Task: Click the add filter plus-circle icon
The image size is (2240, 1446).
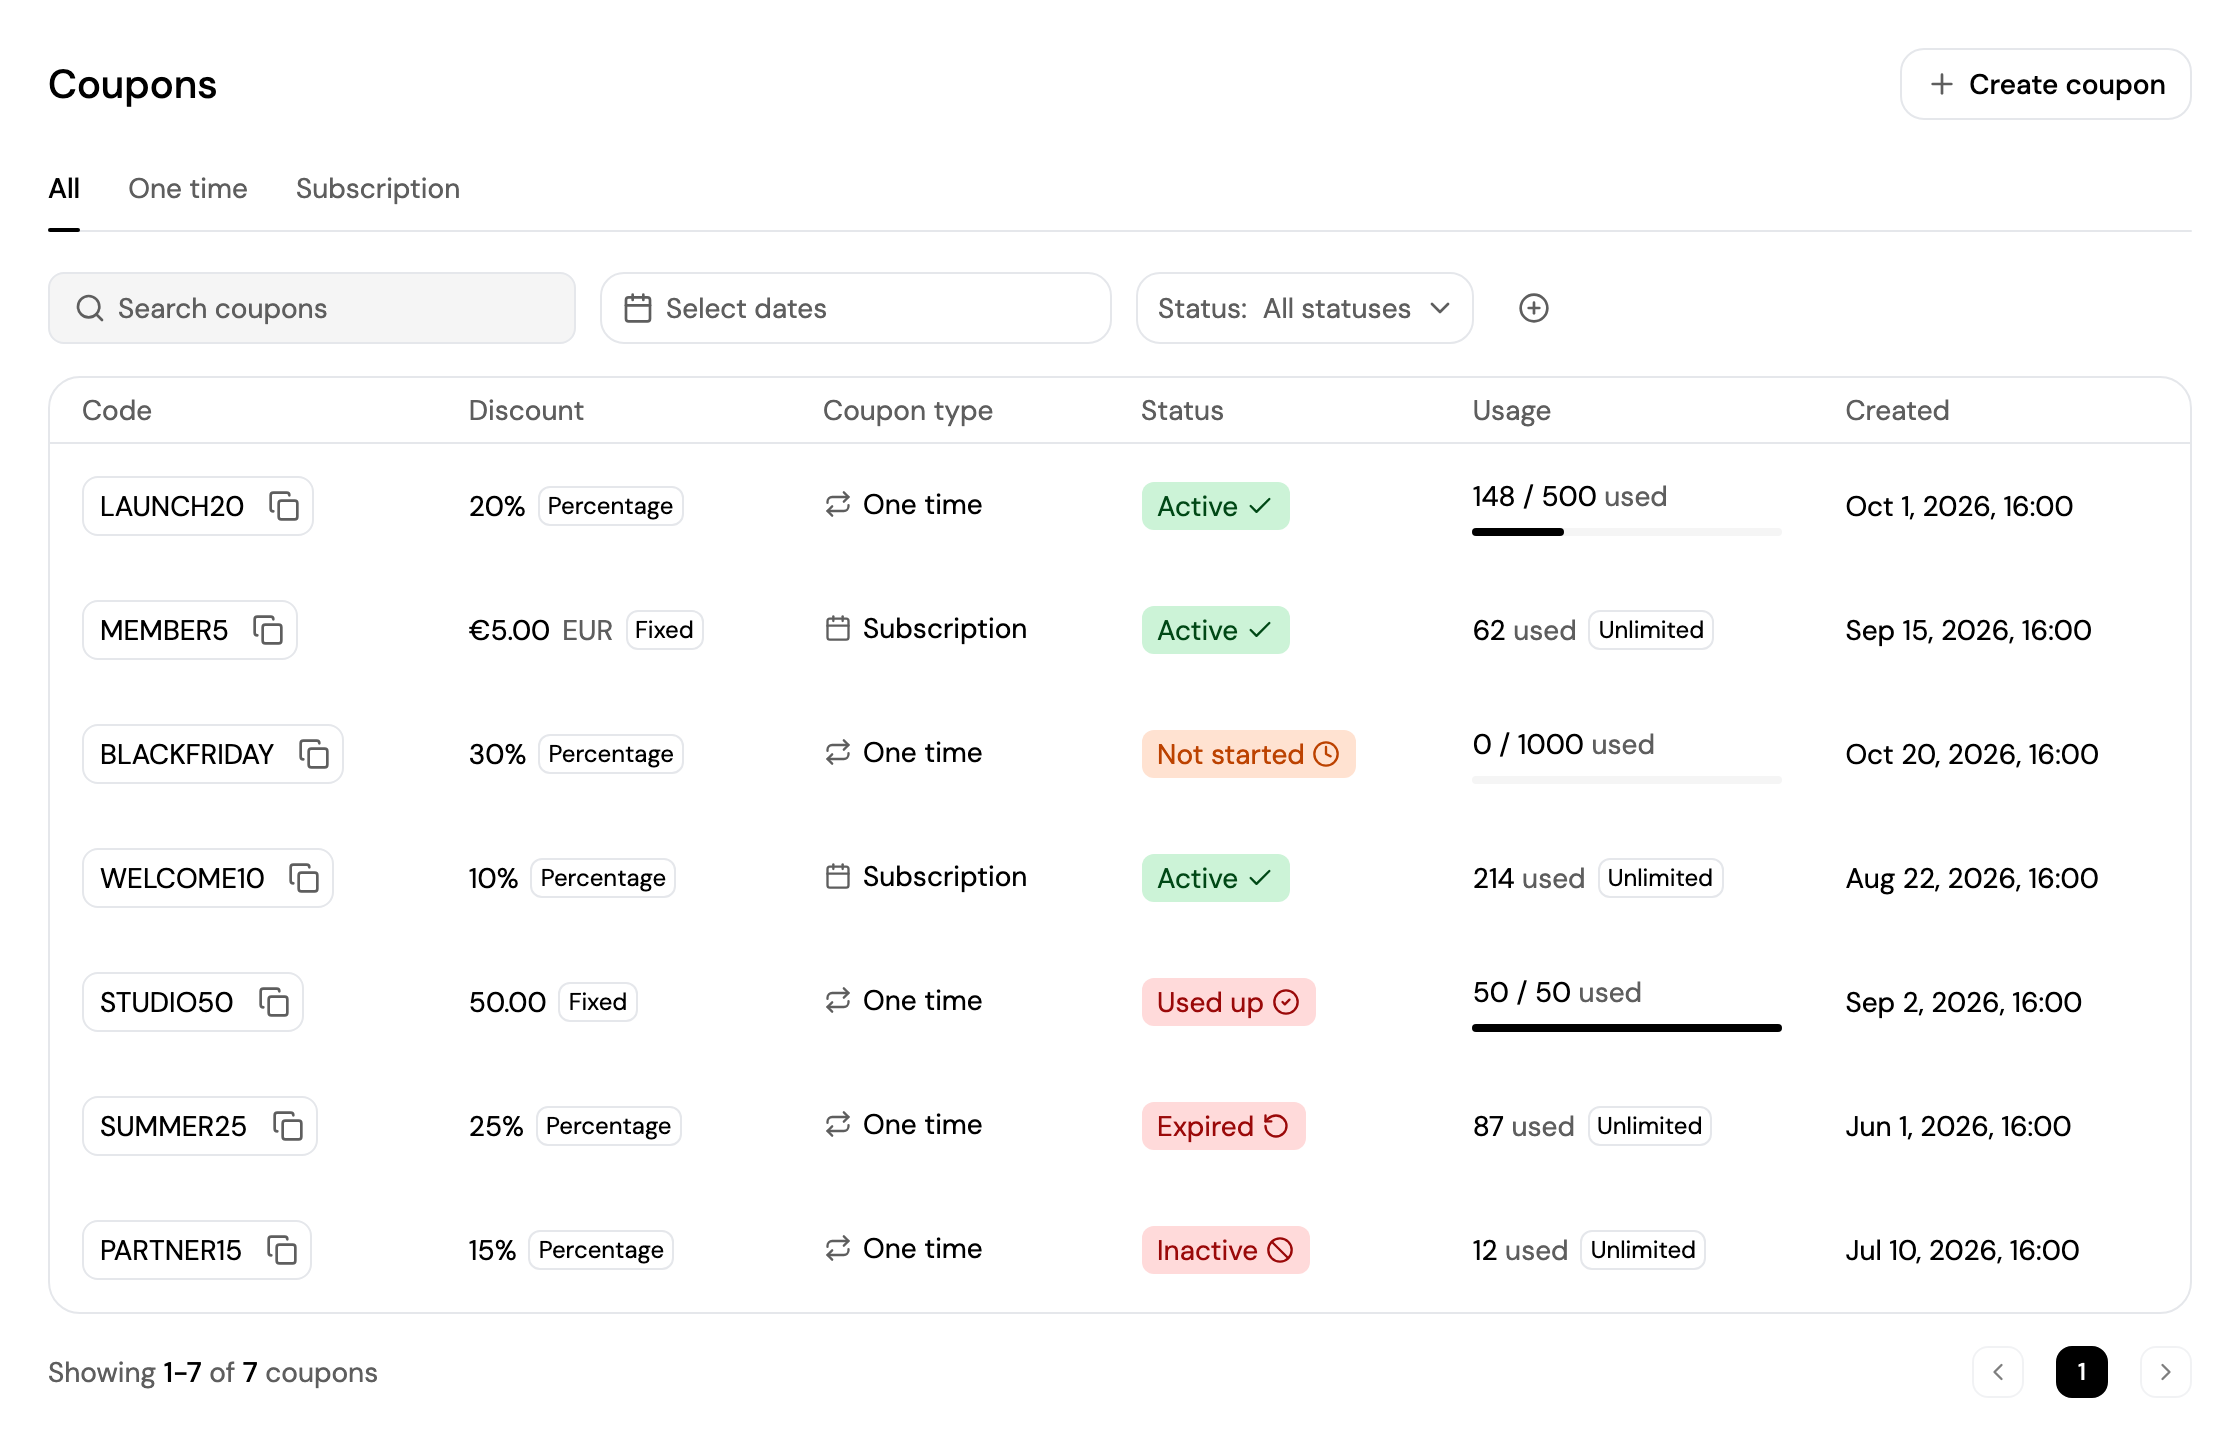Action: [x=1534, y=308]
